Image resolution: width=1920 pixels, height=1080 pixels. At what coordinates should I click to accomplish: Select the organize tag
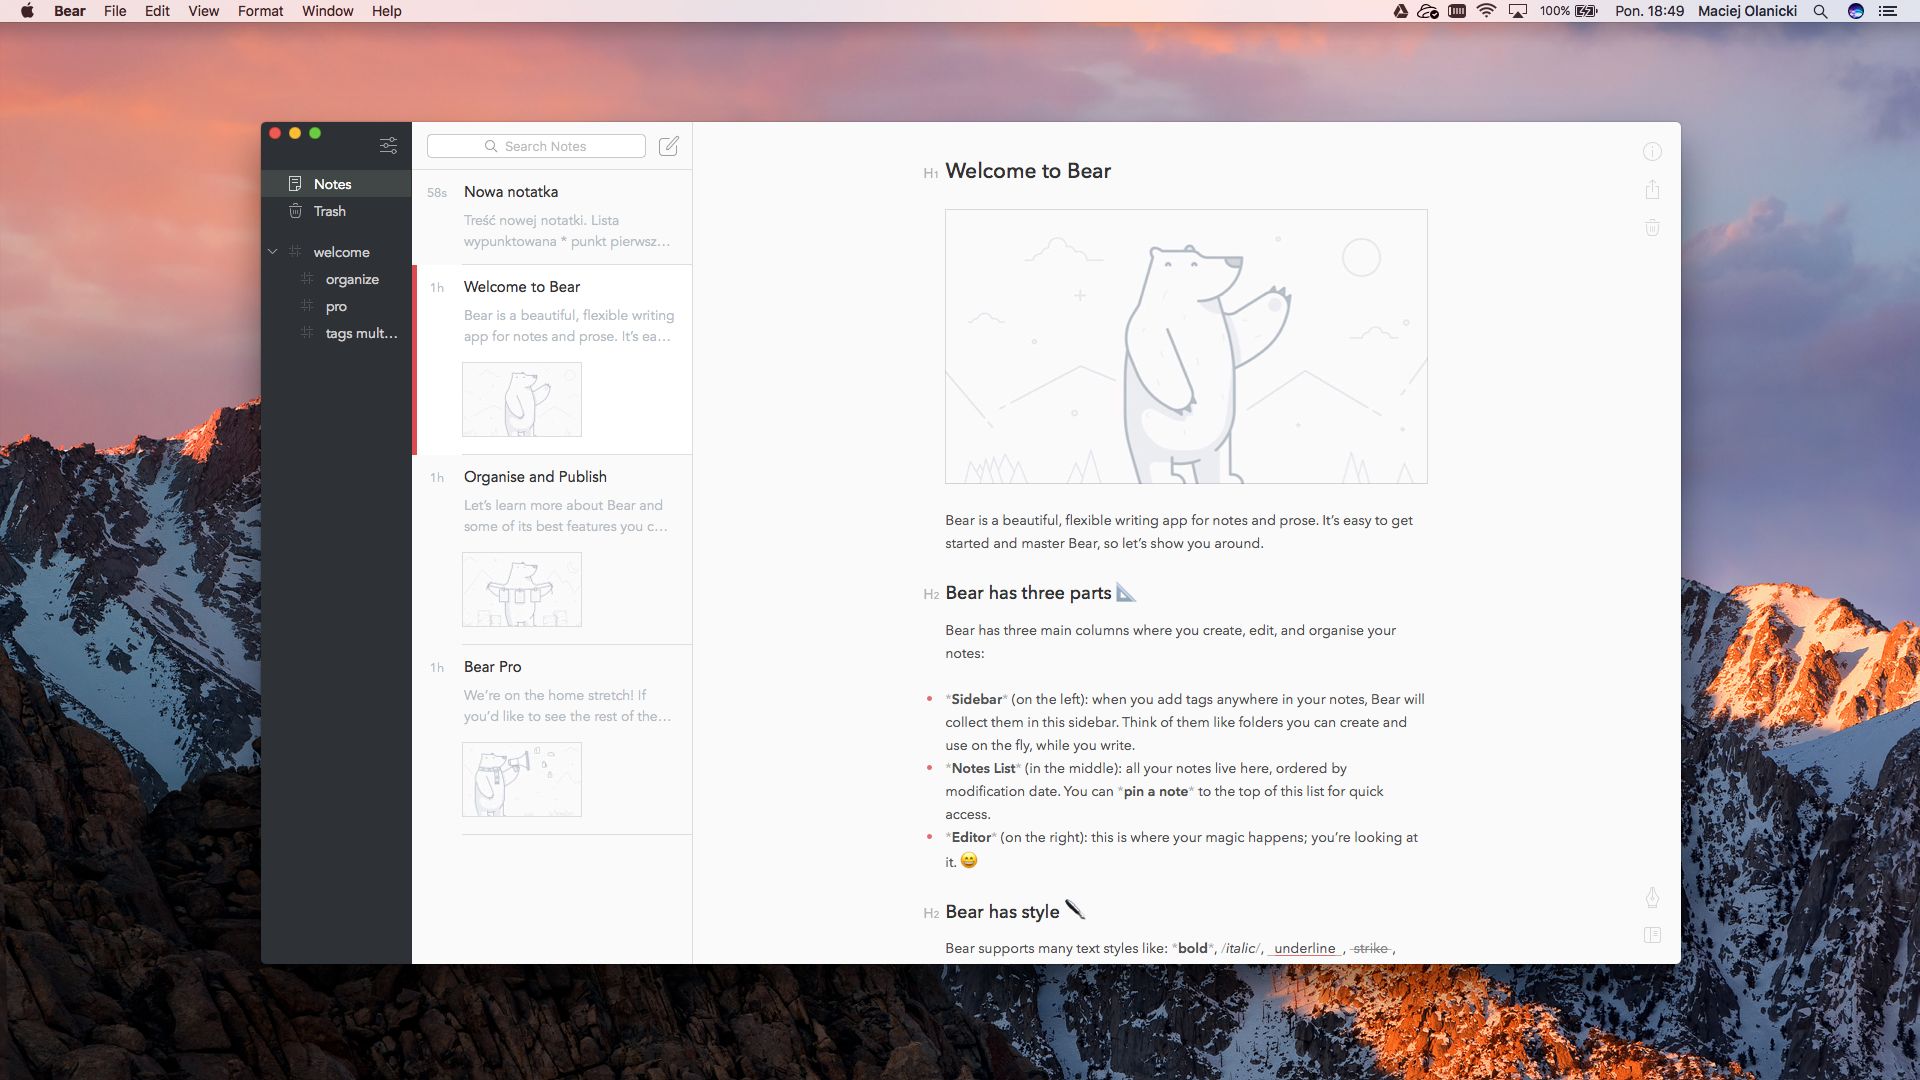pos(352,279)
